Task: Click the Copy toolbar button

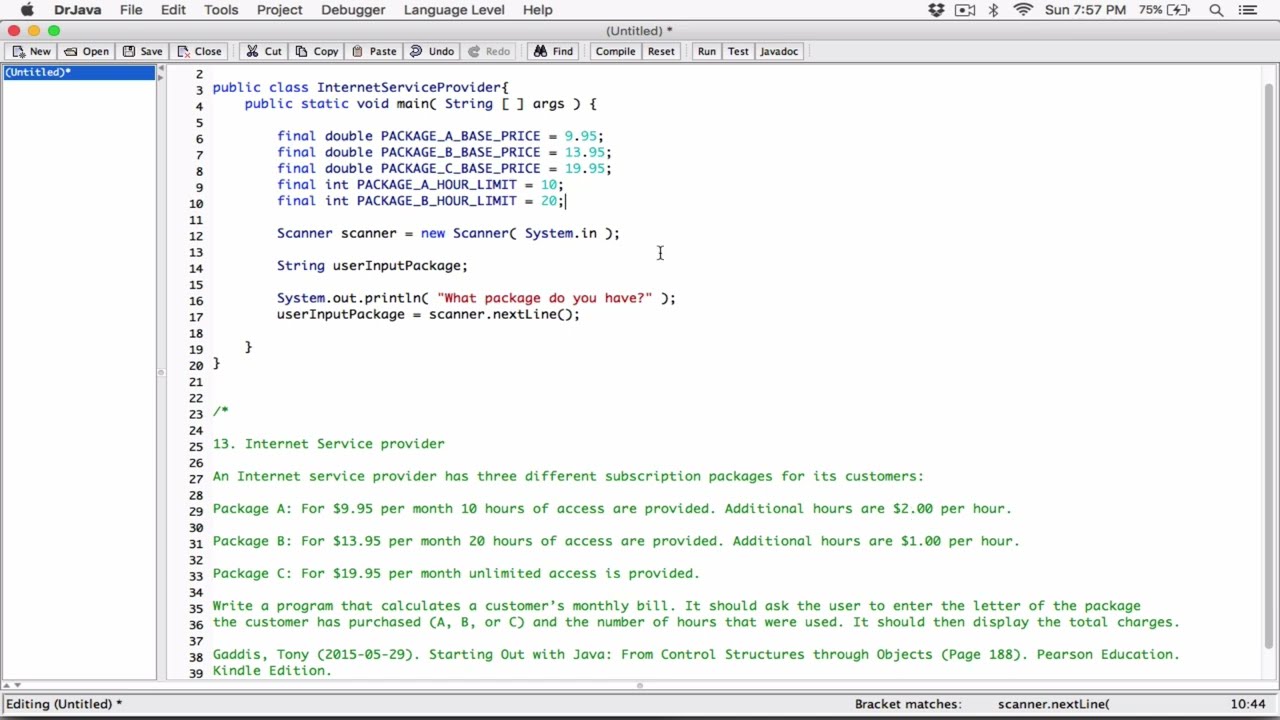Action: (316, 51)
